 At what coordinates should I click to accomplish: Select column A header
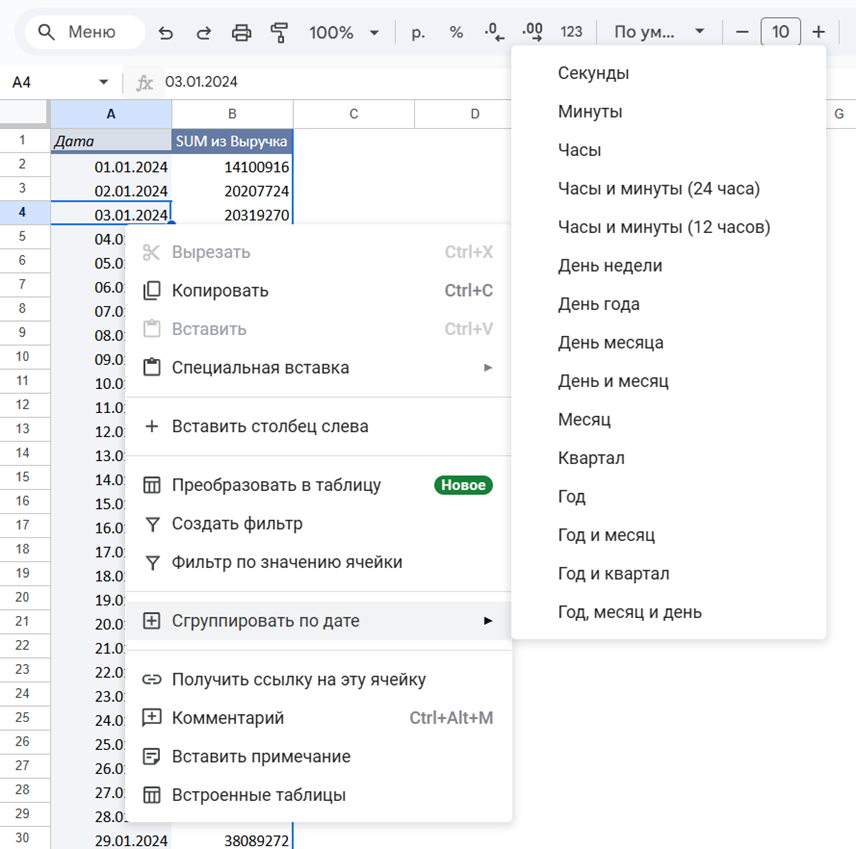click(x=111, y=114)
